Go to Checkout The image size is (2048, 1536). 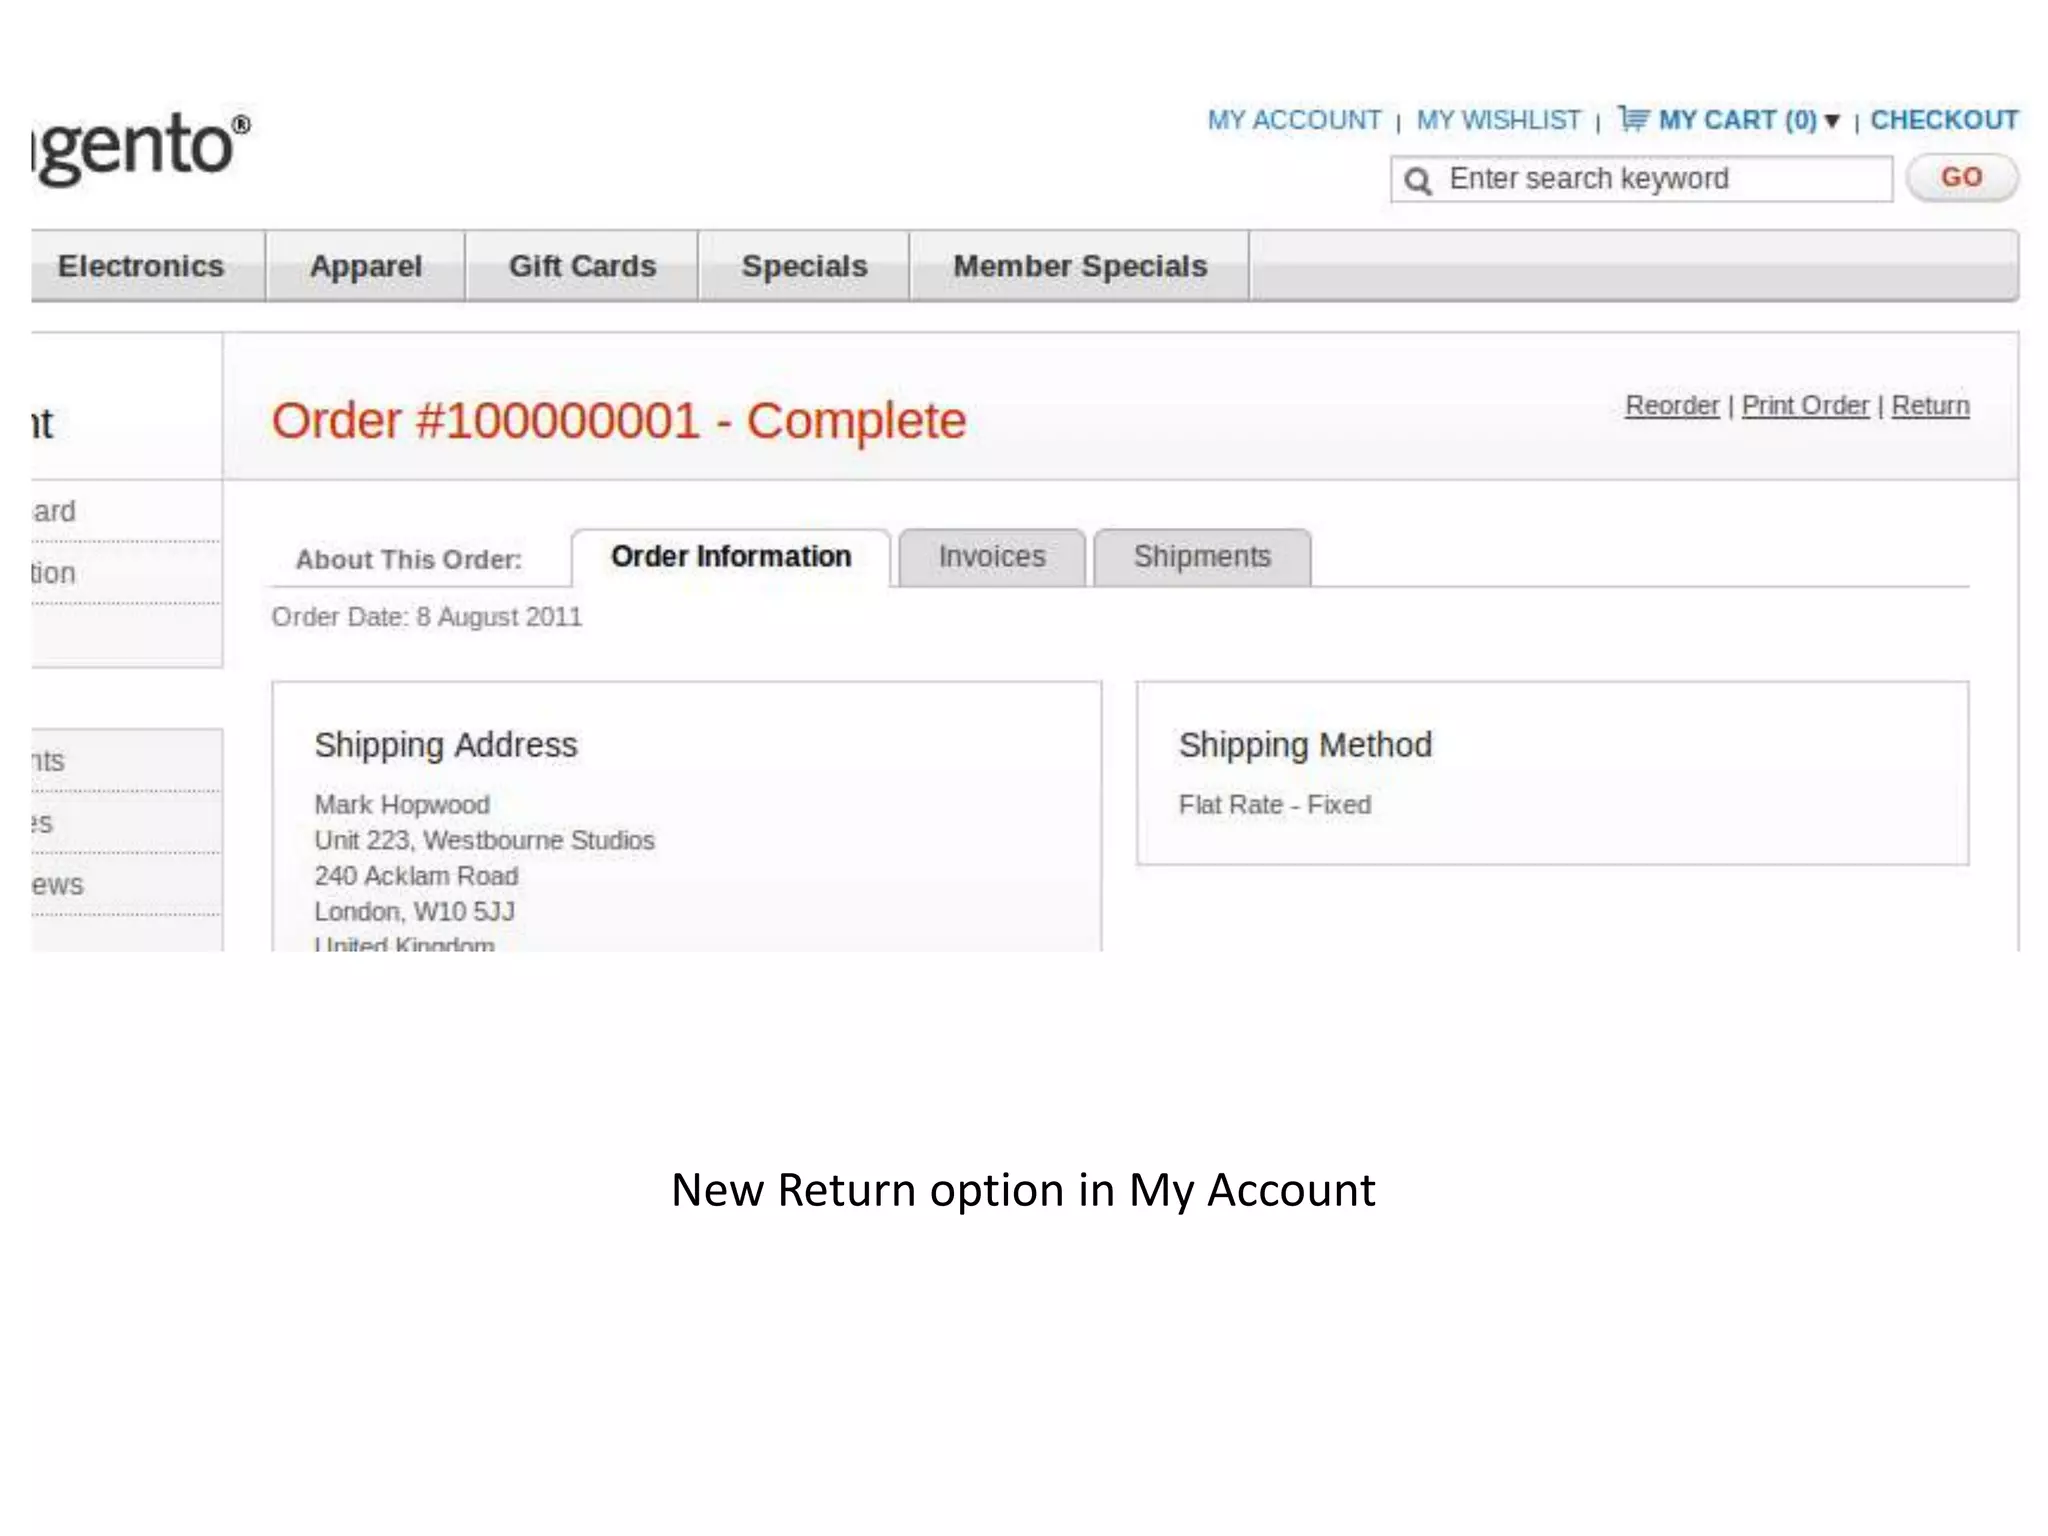(1944, 120)
